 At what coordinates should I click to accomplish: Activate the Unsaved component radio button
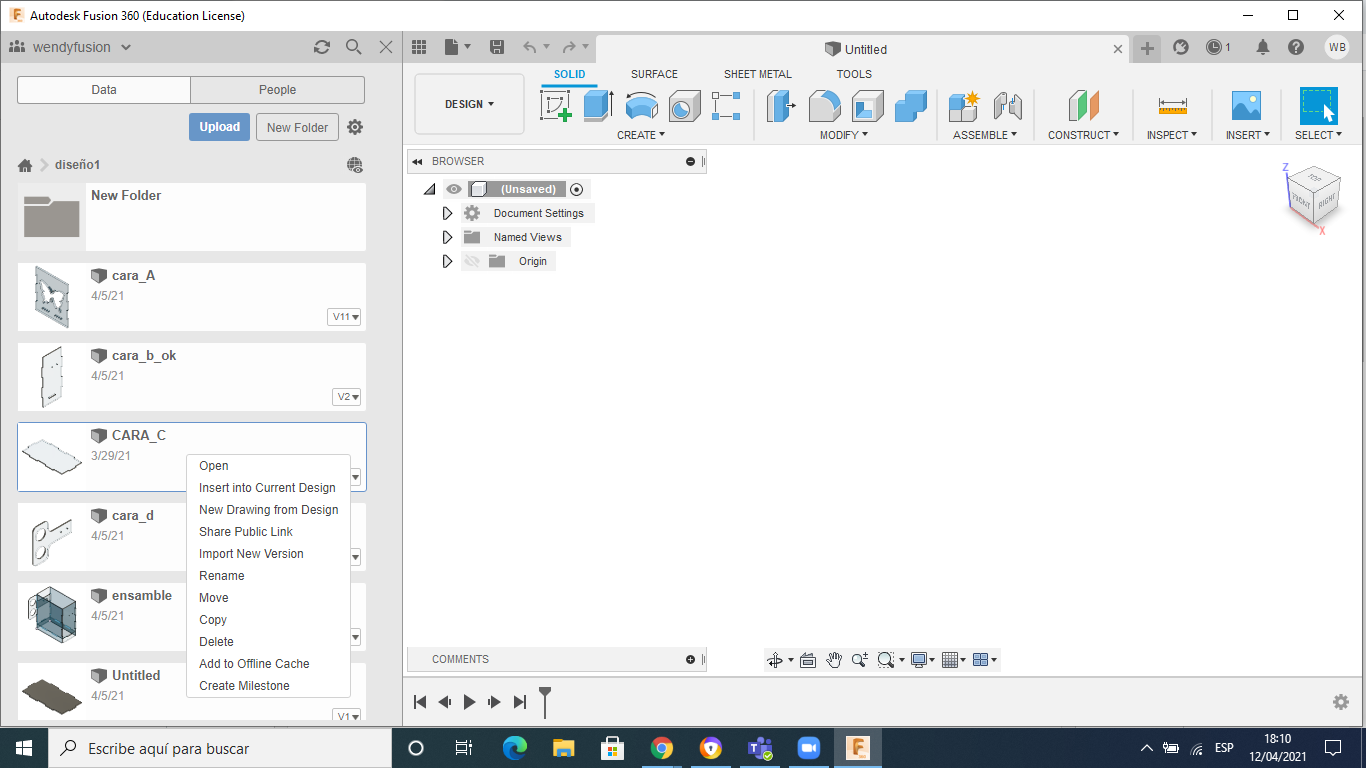(x=577, y=189)
